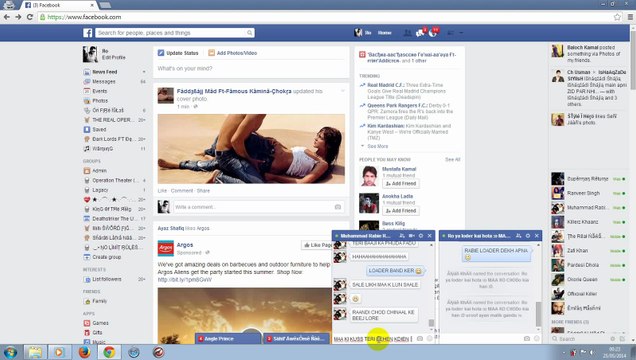Open emoticon picker in group chat window
Image resolution: width=636 pixels, height=360 pixels.
coord(536,339)
